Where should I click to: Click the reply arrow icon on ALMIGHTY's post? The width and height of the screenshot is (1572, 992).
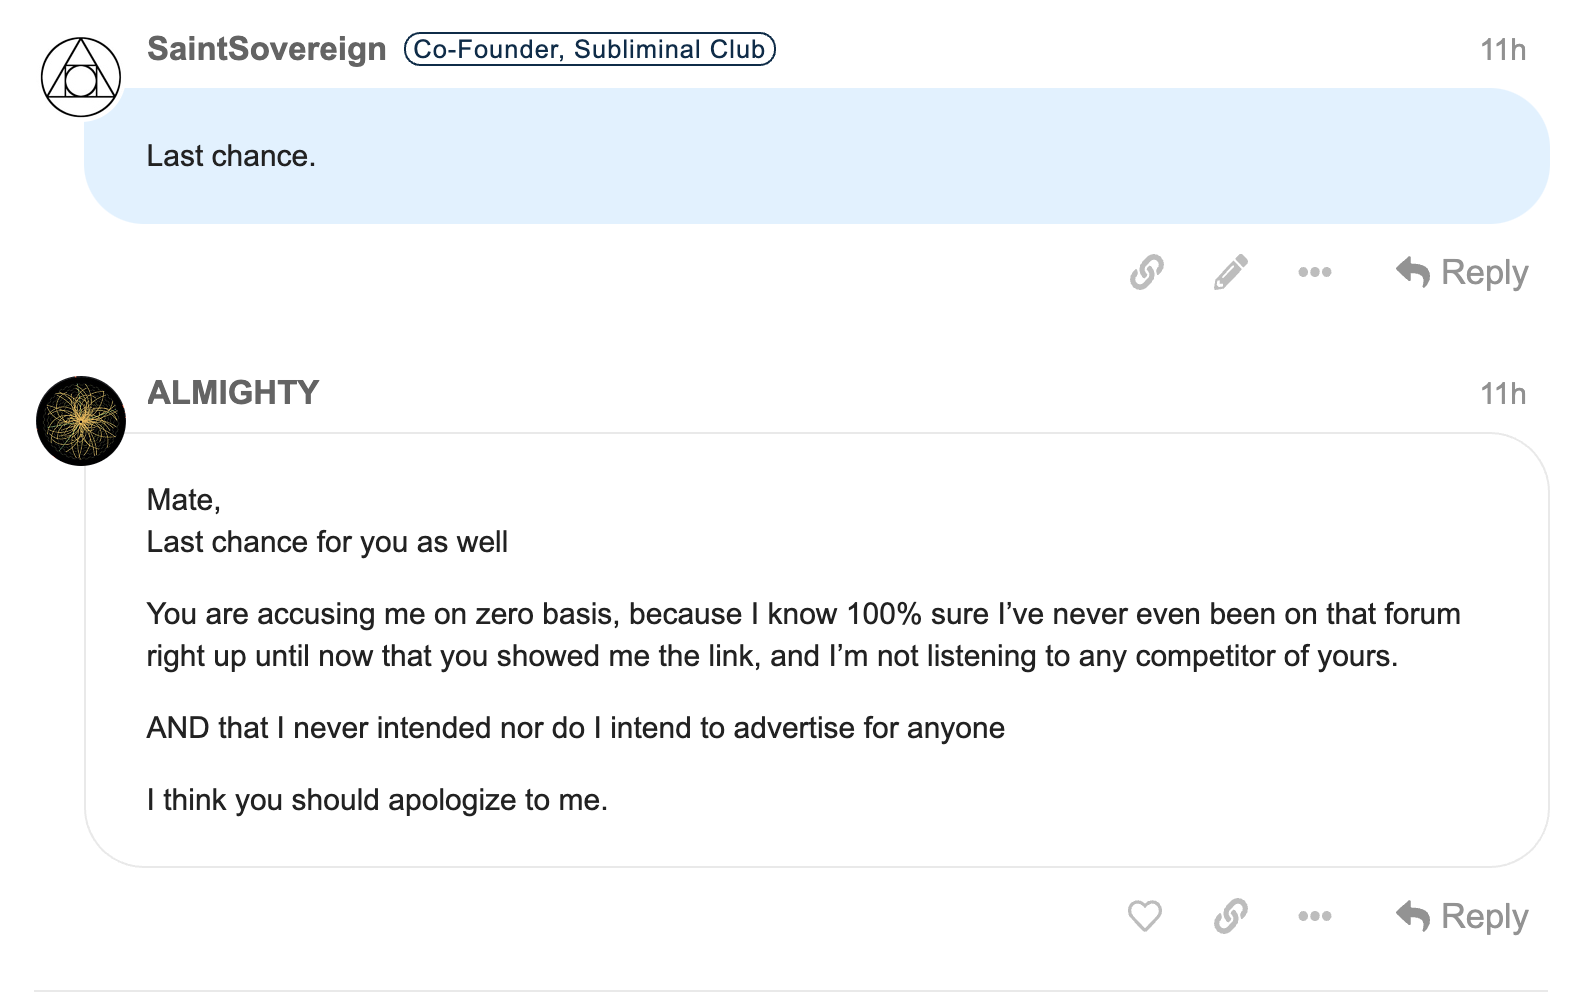(1413, 916)
